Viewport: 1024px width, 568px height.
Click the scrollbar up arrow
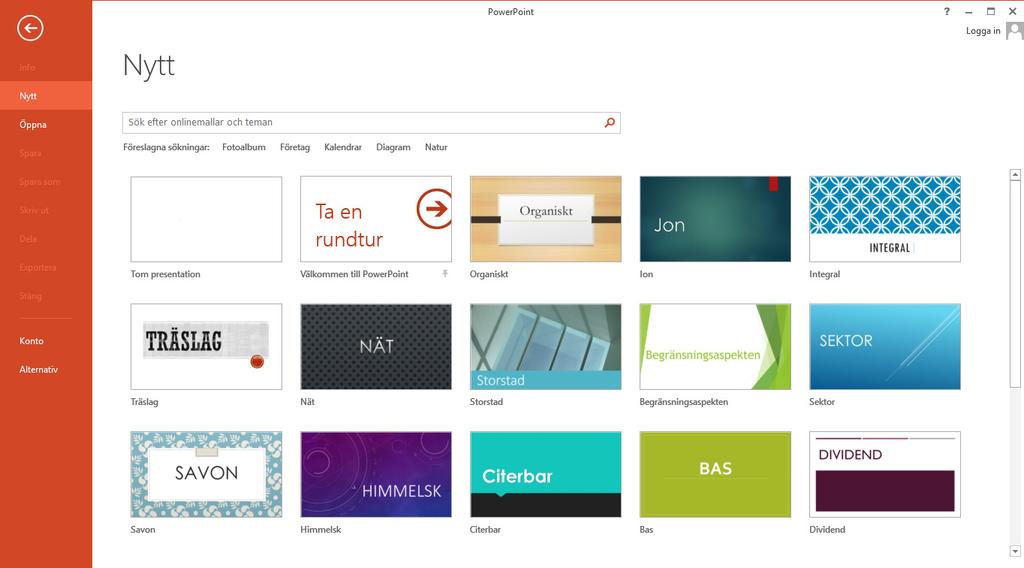(1015, 175)
